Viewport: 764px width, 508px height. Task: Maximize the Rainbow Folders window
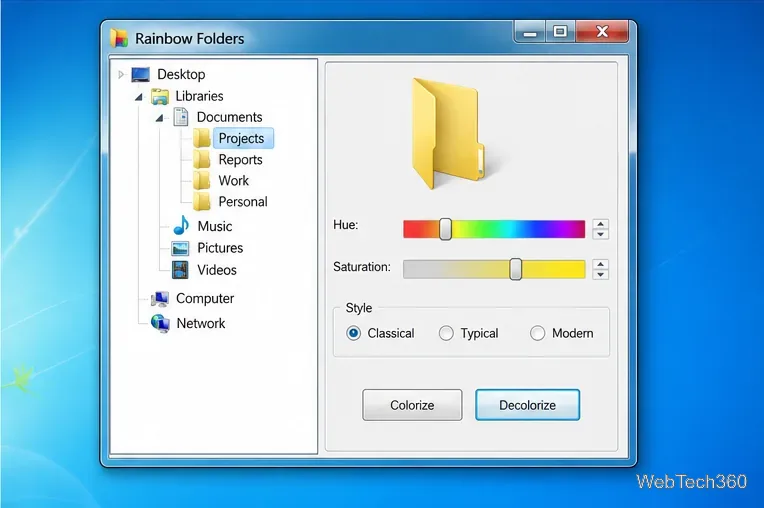coord(560,32)
